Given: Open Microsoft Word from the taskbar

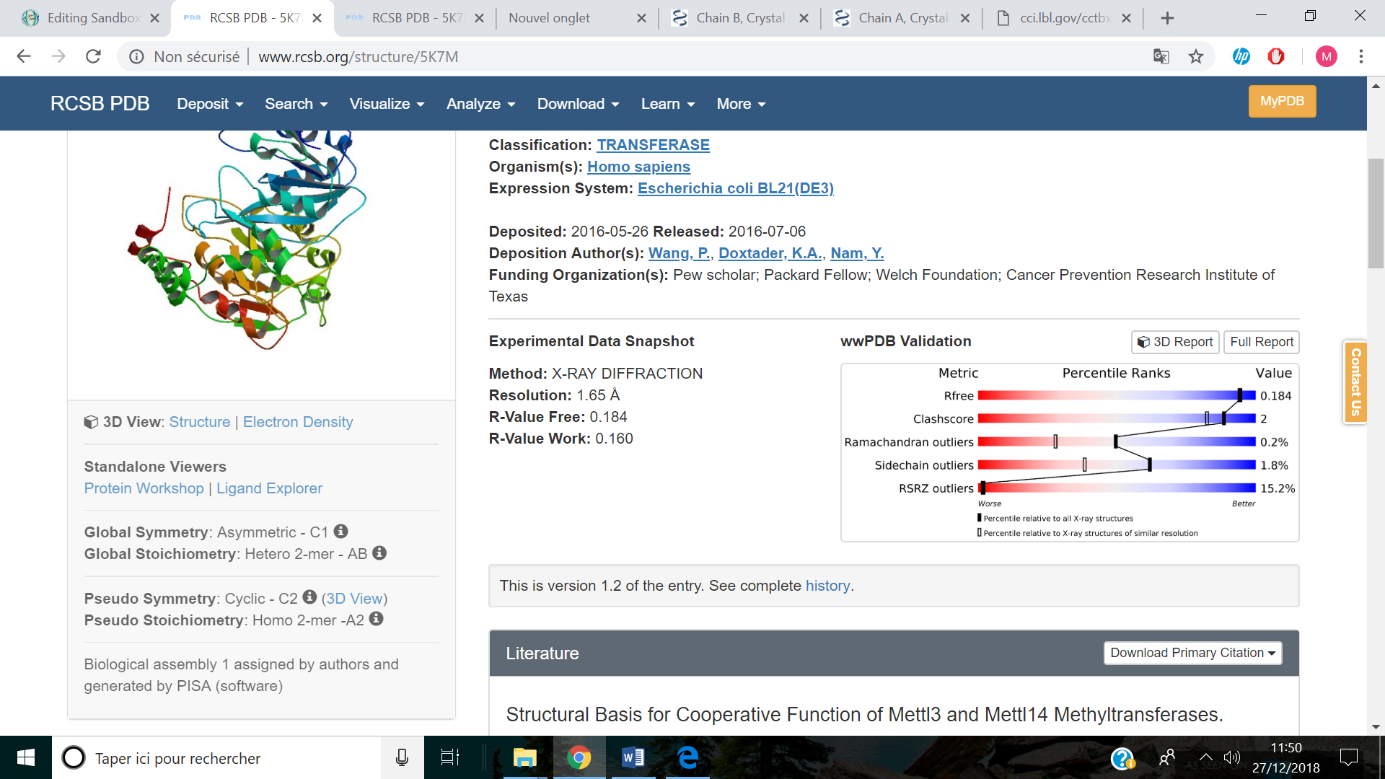Looking at the screenshot, I should click(633, 758).
